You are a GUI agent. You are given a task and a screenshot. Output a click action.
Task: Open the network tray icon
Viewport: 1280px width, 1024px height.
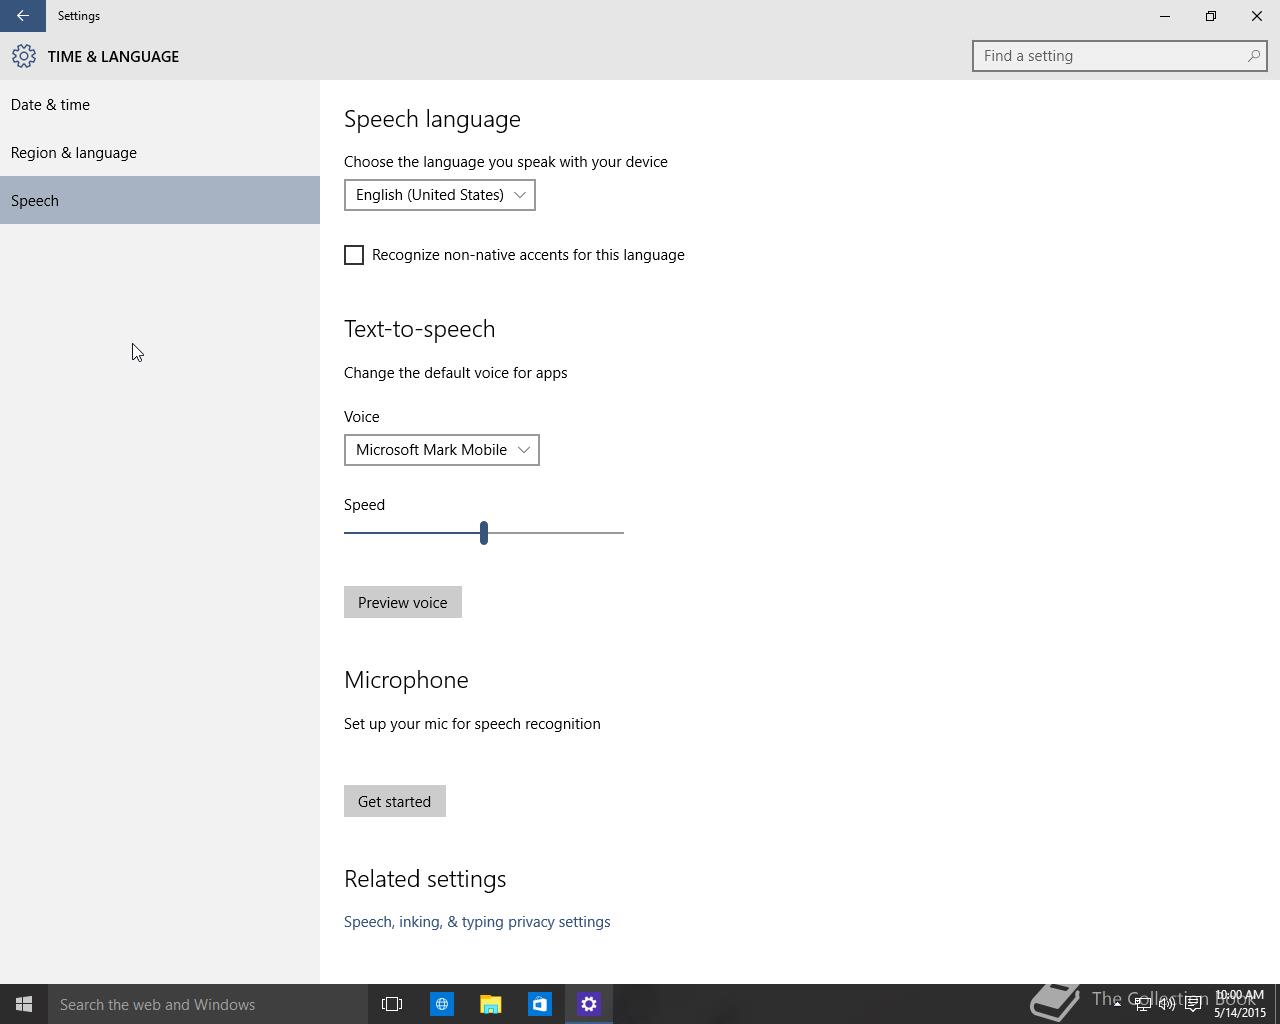(1142, 1004)
